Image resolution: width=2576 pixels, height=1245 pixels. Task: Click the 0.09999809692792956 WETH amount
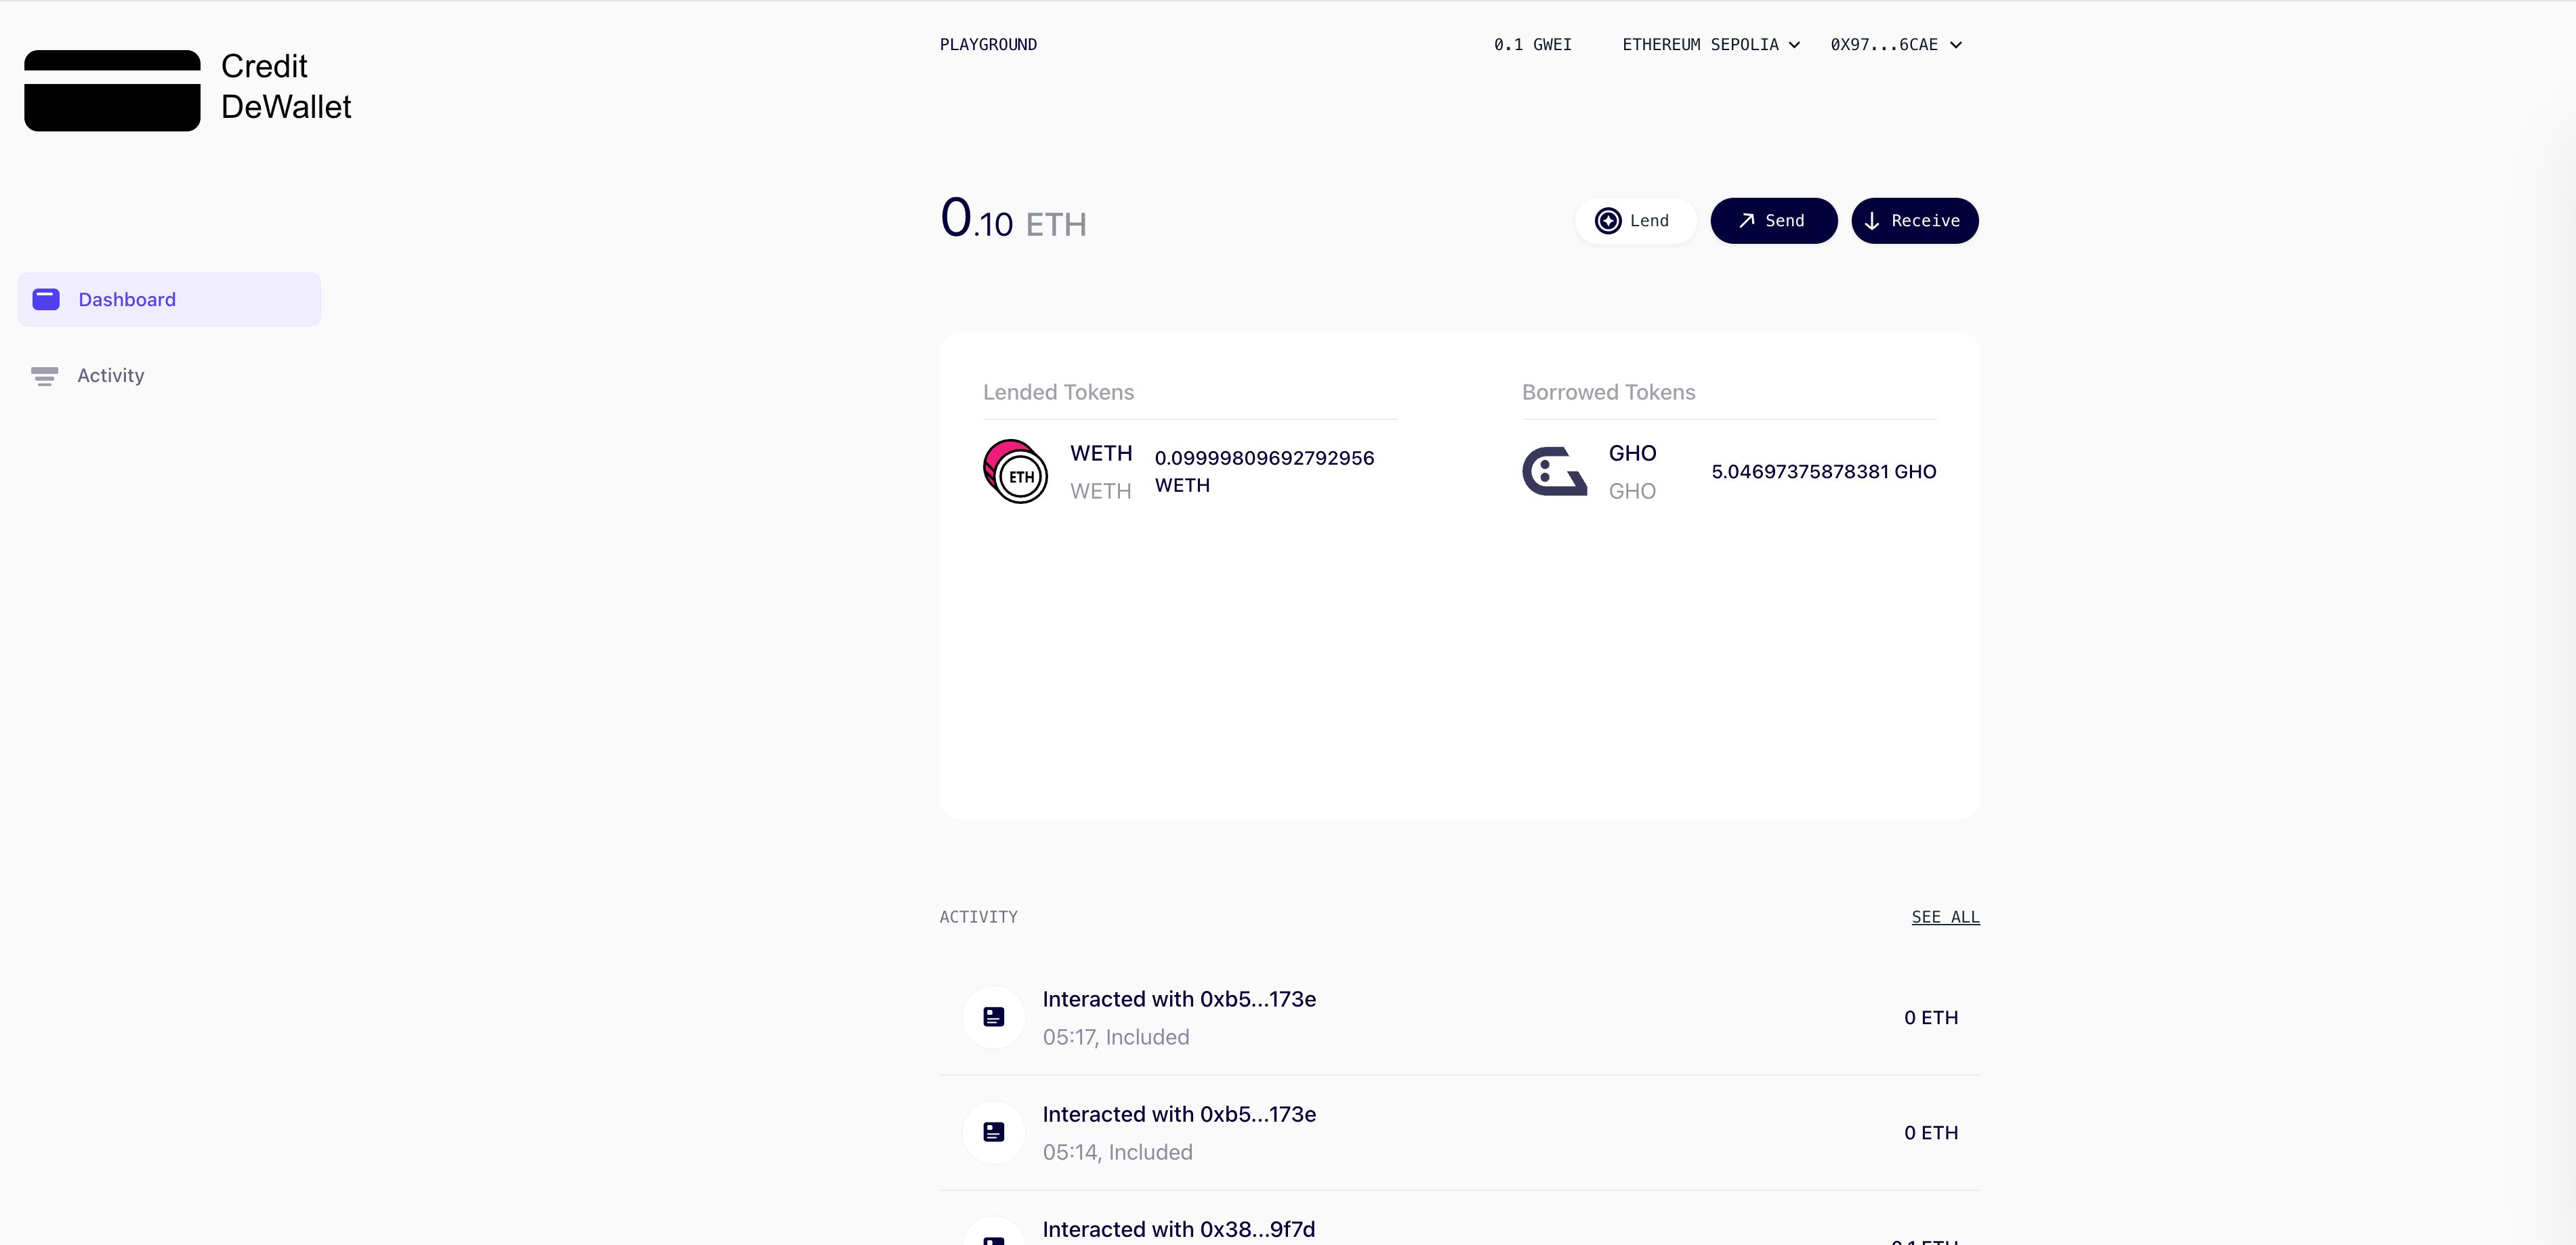point(1264,471)
